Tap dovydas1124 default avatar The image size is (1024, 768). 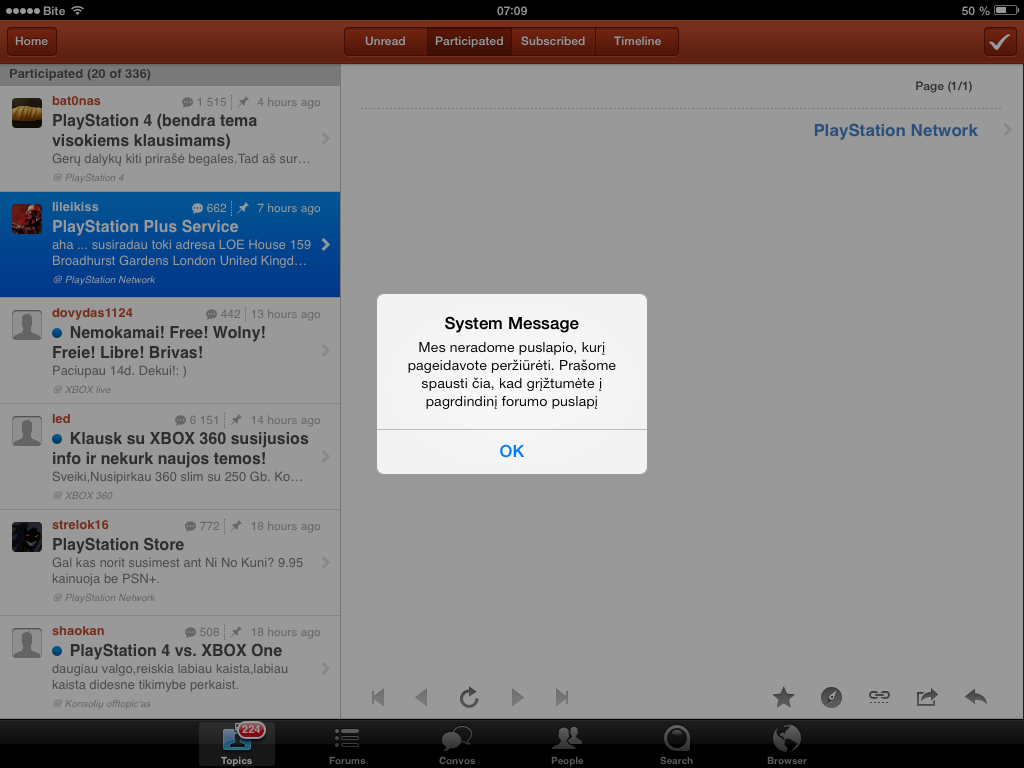[x=27, y=325]
